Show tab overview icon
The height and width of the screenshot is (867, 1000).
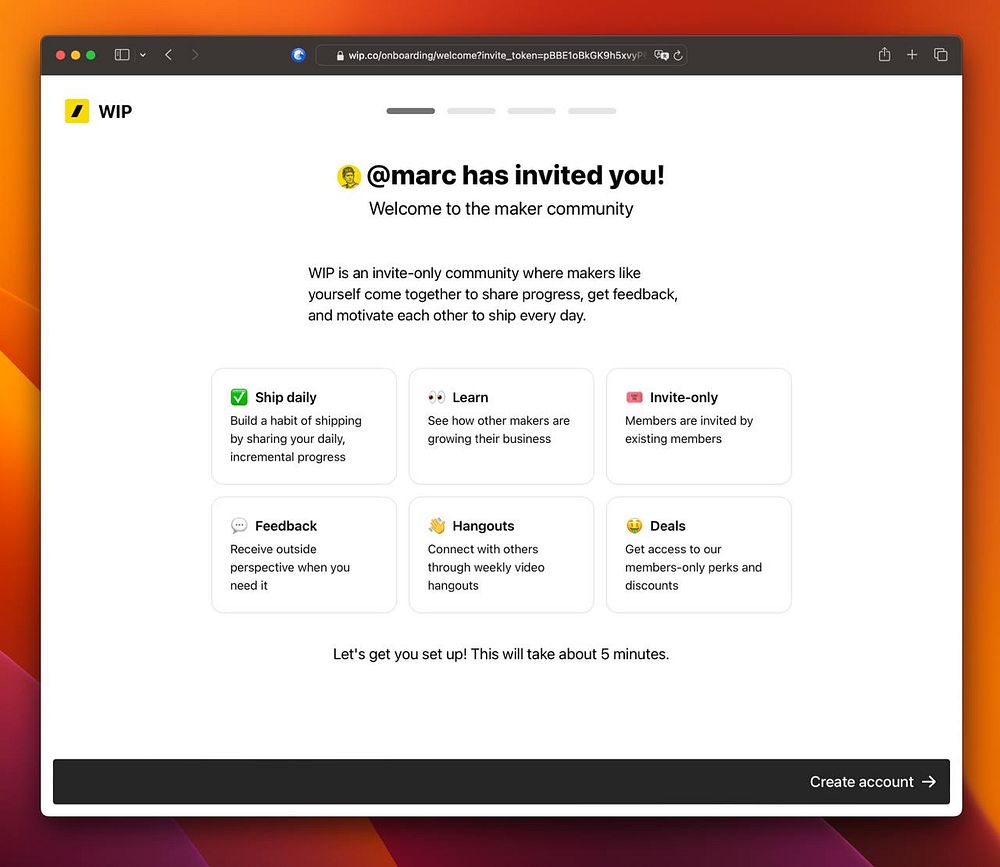941,55
